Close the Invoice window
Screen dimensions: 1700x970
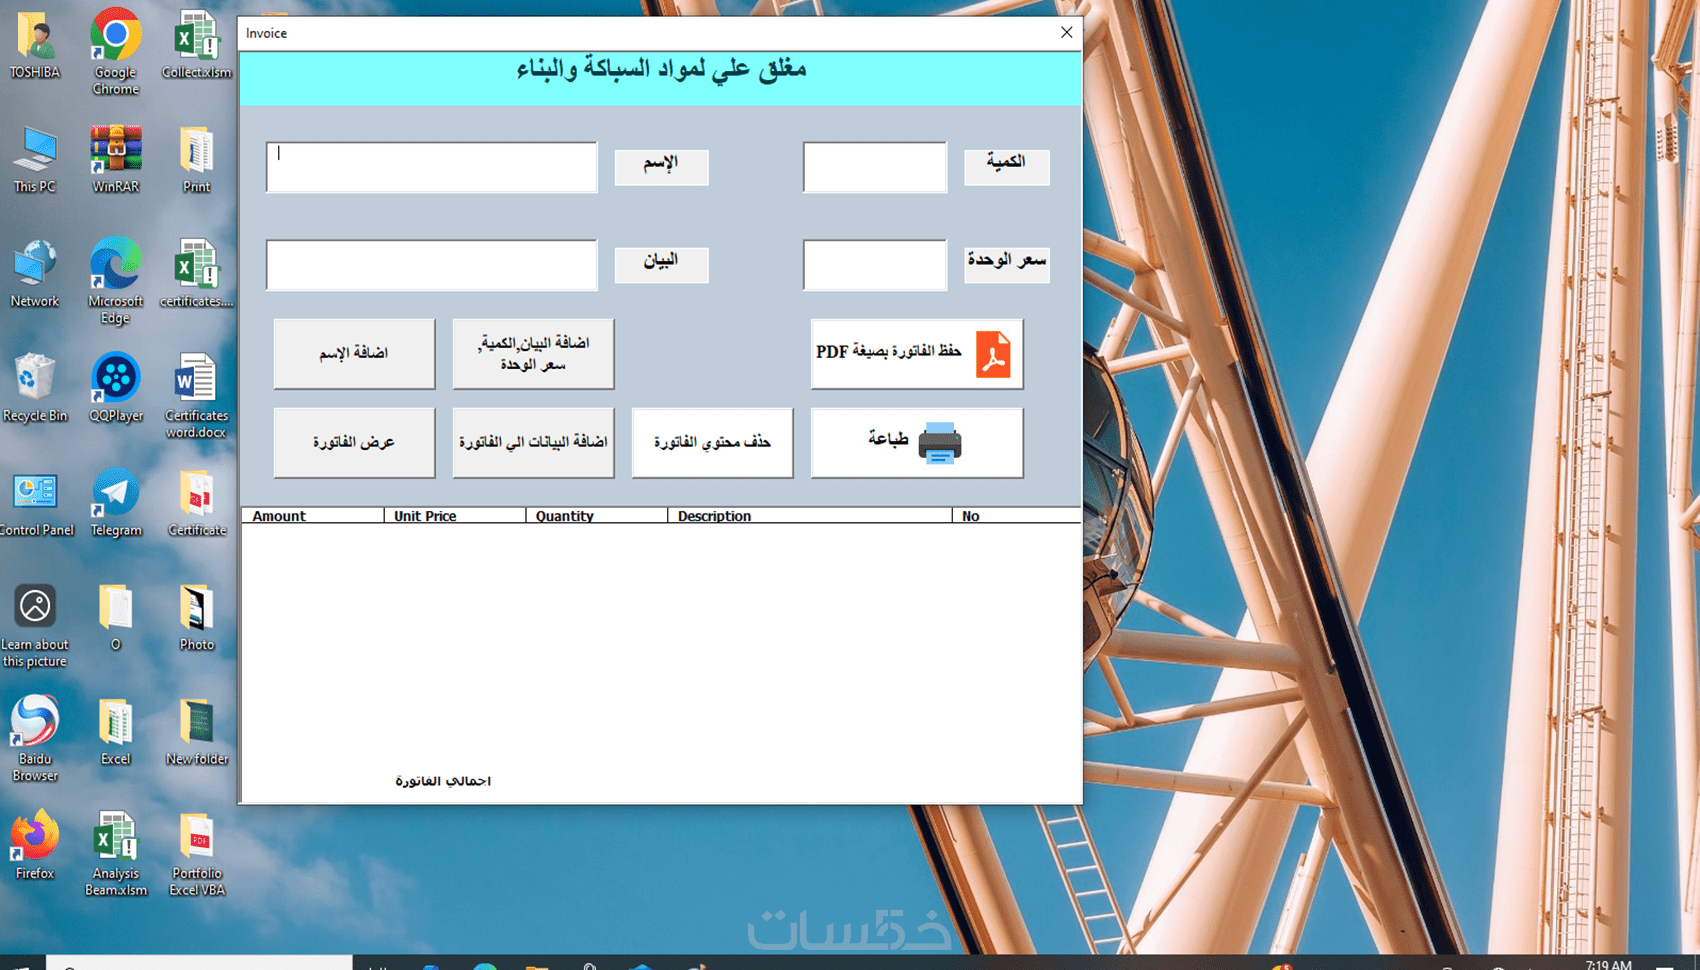[x=1066, y=33]
